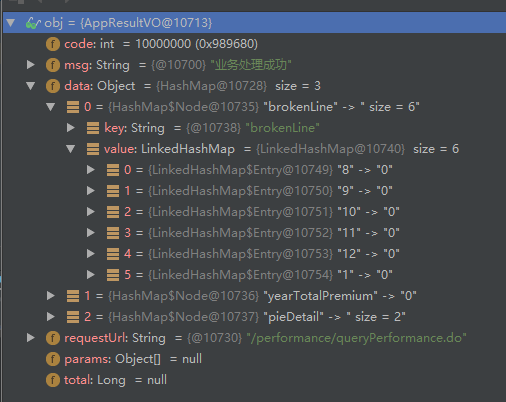Click the stacked-bars icon beside key: String
Screen dimensions: 506x402
coord(93,128)
